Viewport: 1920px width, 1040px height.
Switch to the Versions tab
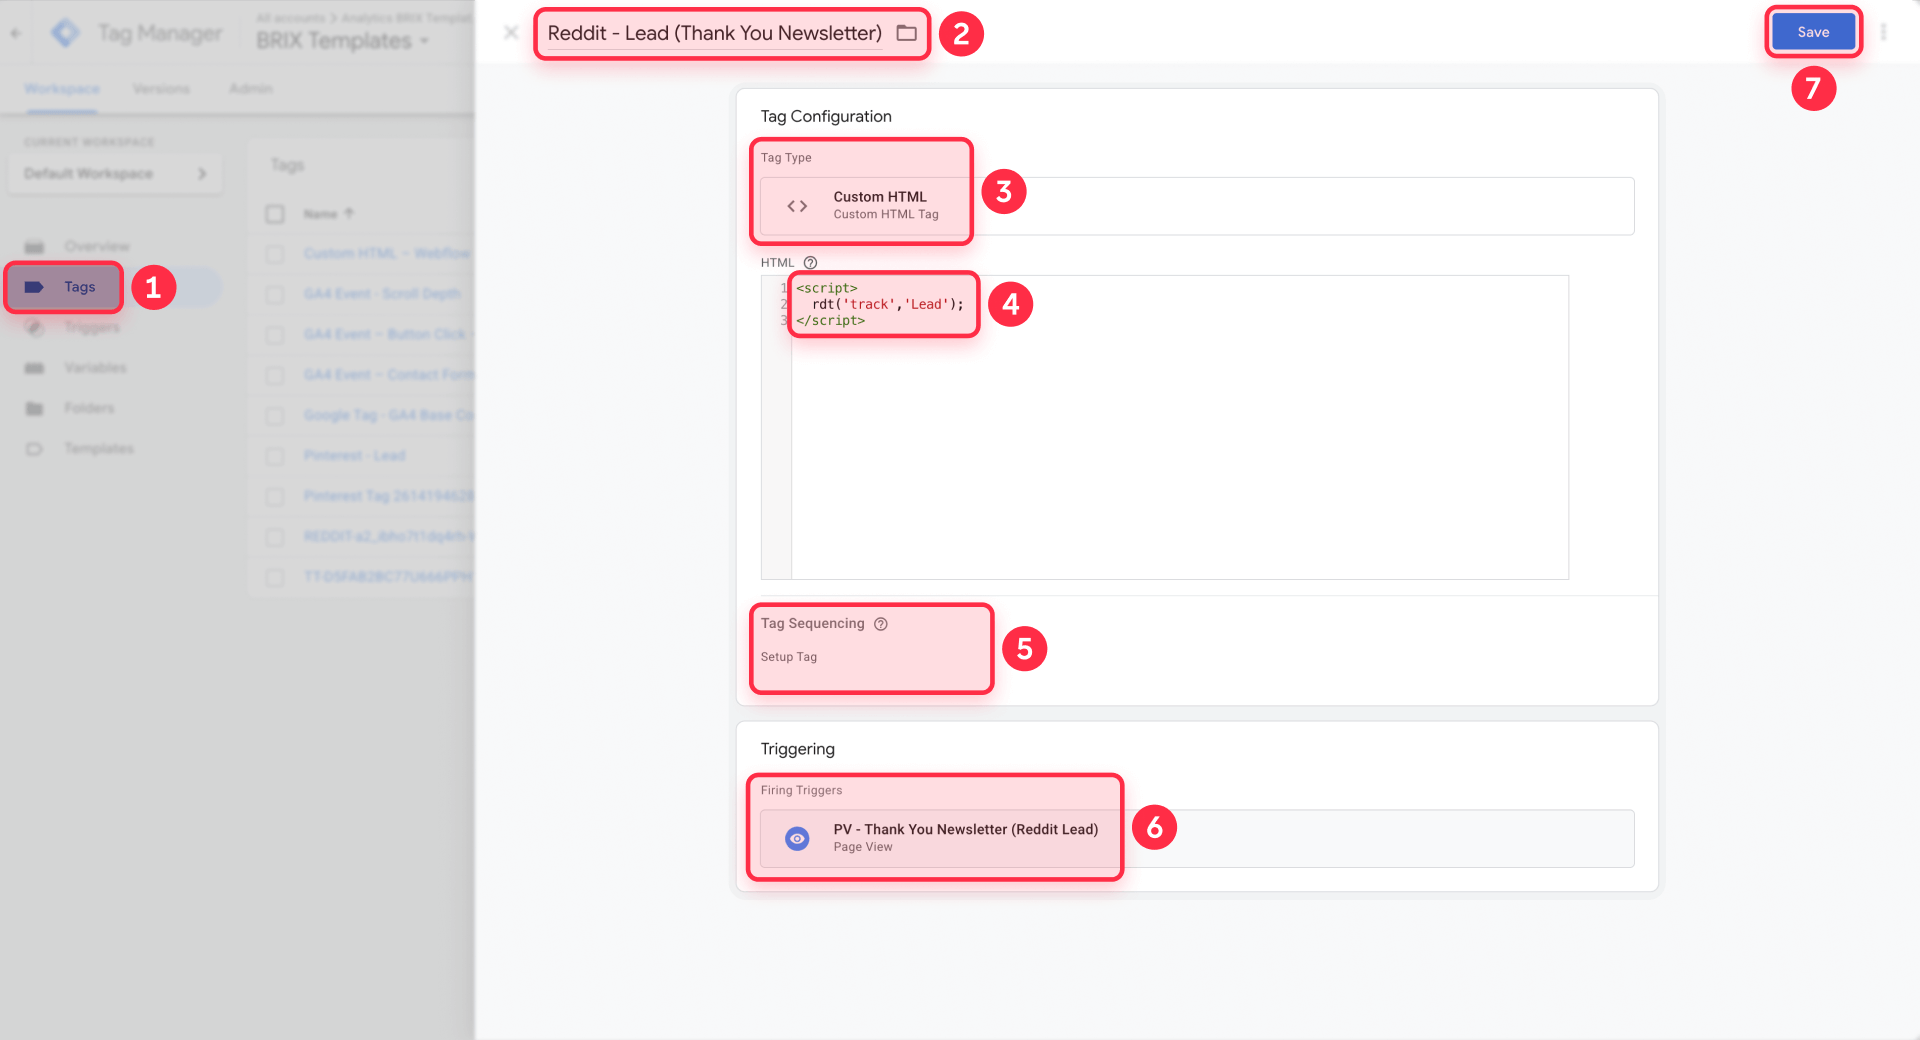[161, 89]
